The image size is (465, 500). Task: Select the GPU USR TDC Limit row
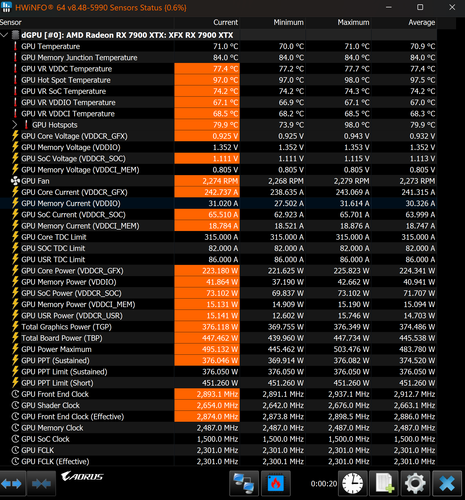click(218, 260)
